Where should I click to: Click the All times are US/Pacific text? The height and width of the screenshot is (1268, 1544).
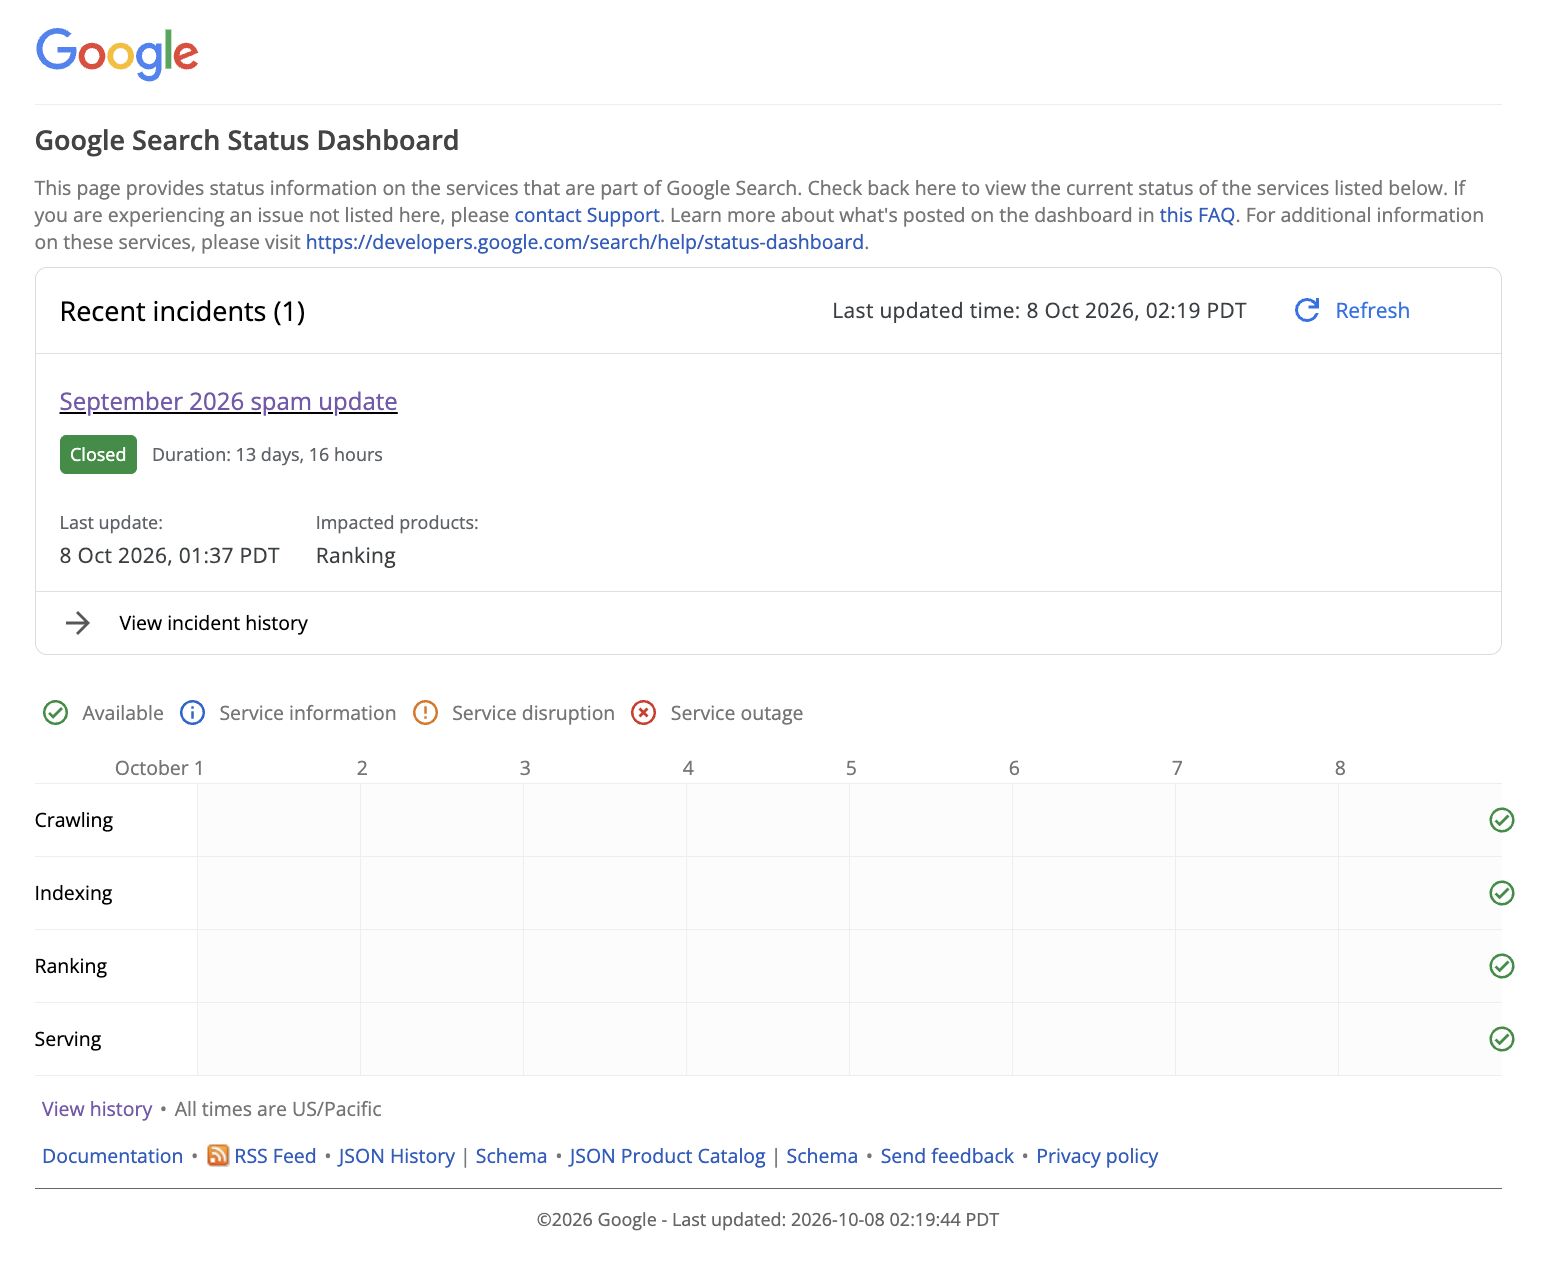coord(278,1109)
